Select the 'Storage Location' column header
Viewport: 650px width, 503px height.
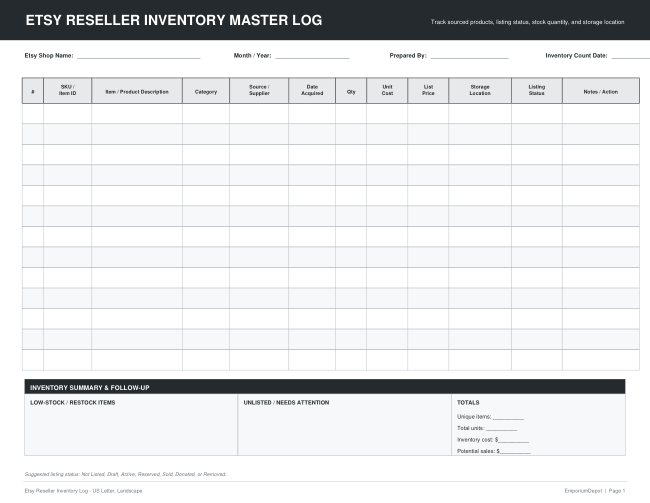pos(480,90)
